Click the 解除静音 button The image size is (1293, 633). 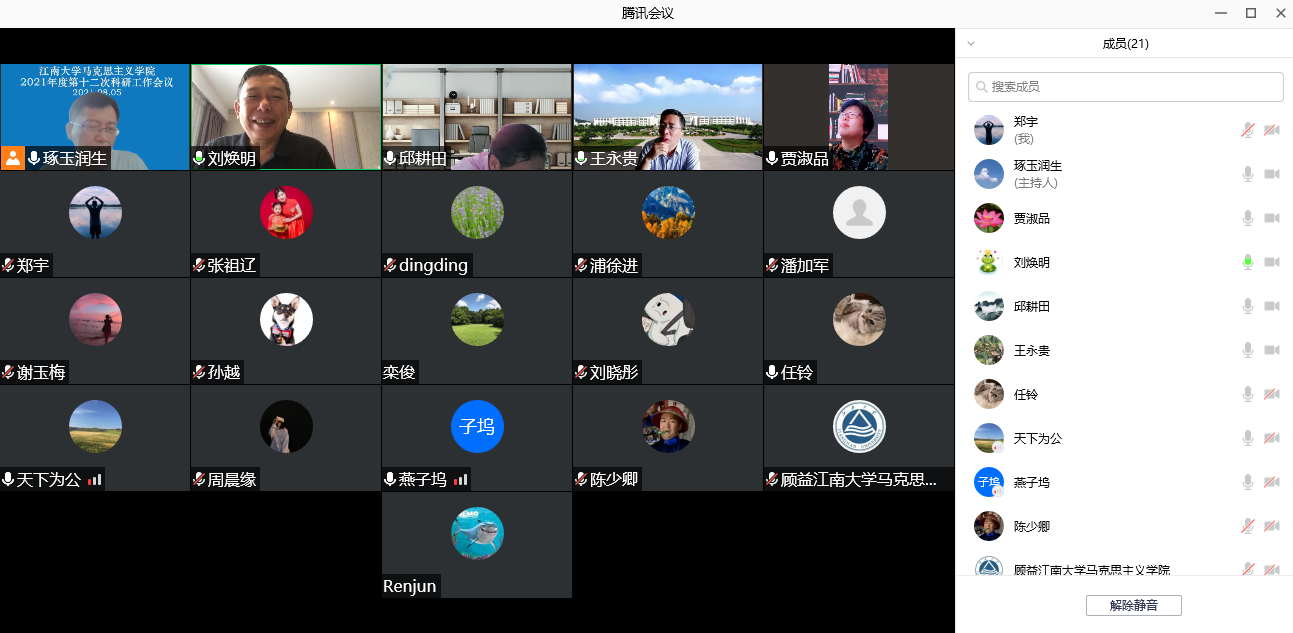tap(1133, 605)
